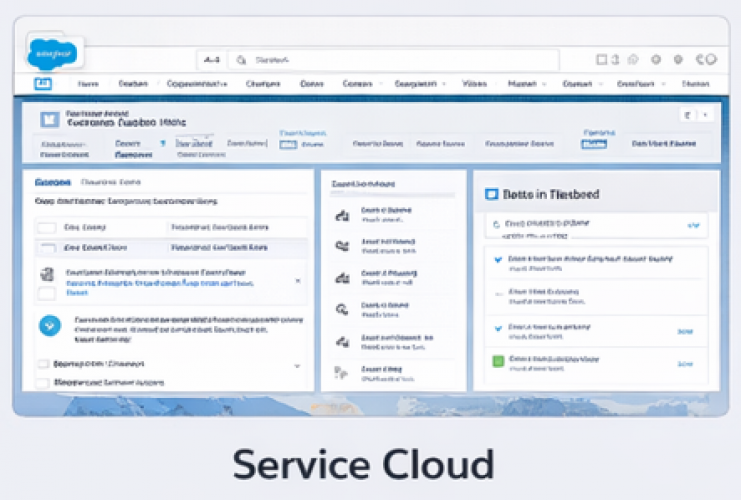Tick the checkbox in the first list row
Viewport: 741px width, 500px height.
pos(47,227)
